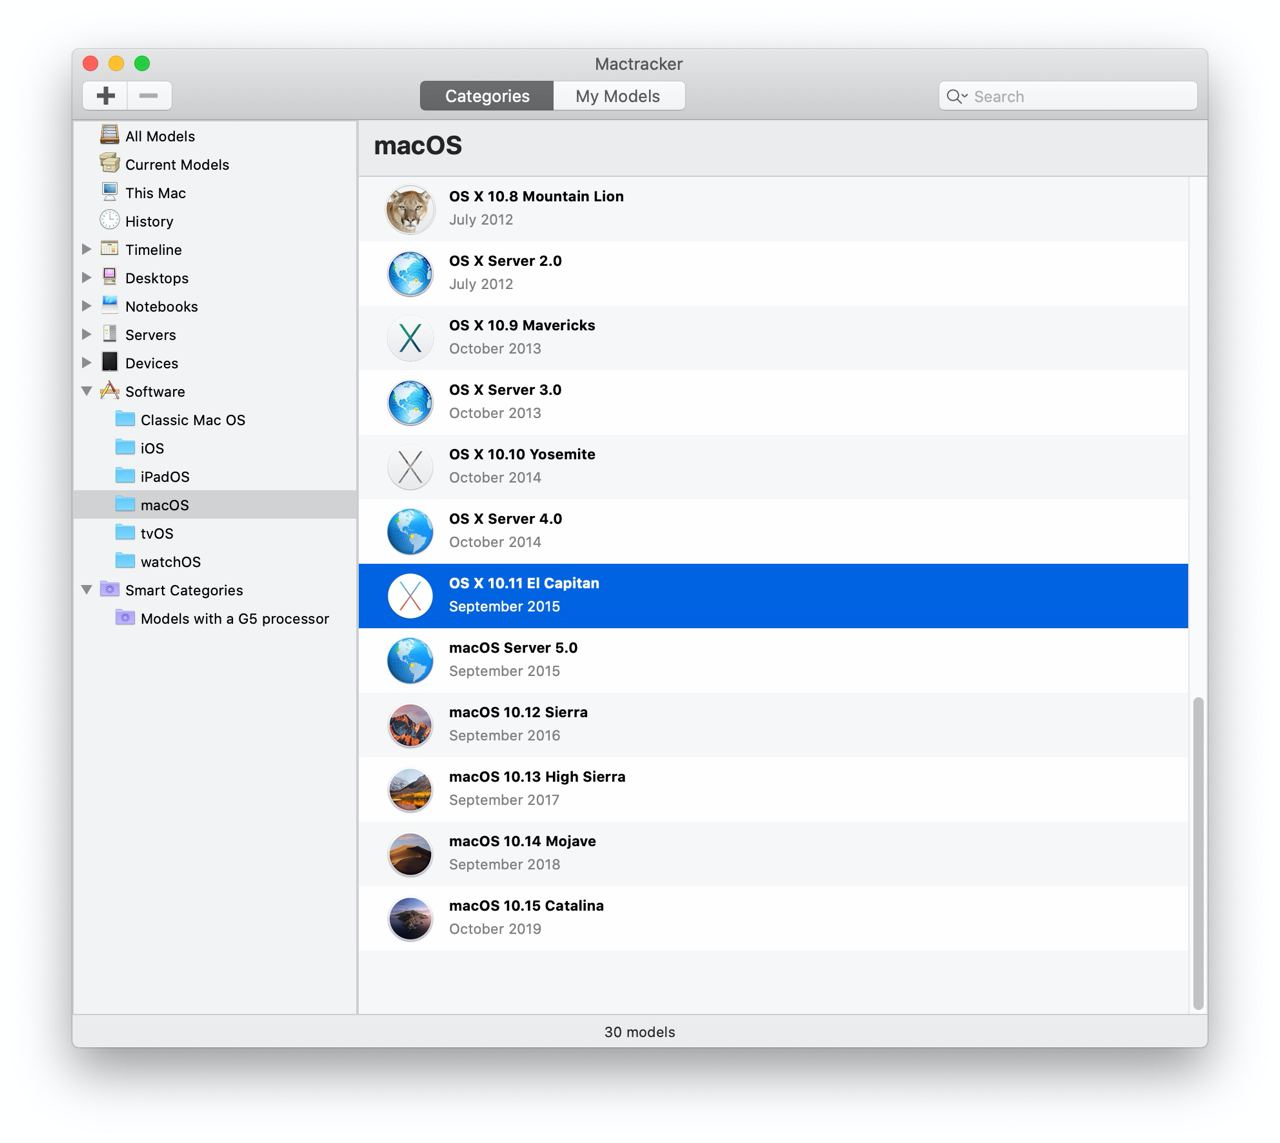1280x1143 pixels.
Task: Click the OS X Server 2.0 globe icon
Action: point(410,273)
